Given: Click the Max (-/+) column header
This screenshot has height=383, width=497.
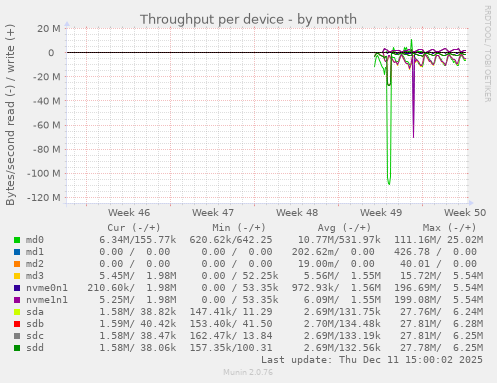Looking at the screenshot, I should coord(449,228).
